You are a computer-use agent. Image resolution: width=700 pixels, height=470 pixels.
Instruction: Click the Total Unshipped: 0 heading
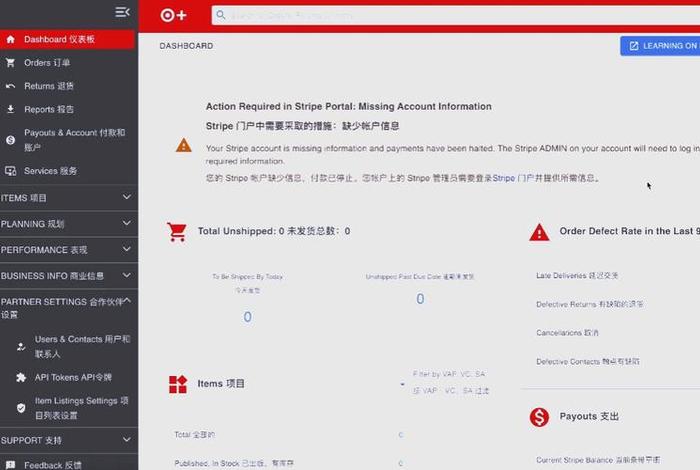point(274,231)
